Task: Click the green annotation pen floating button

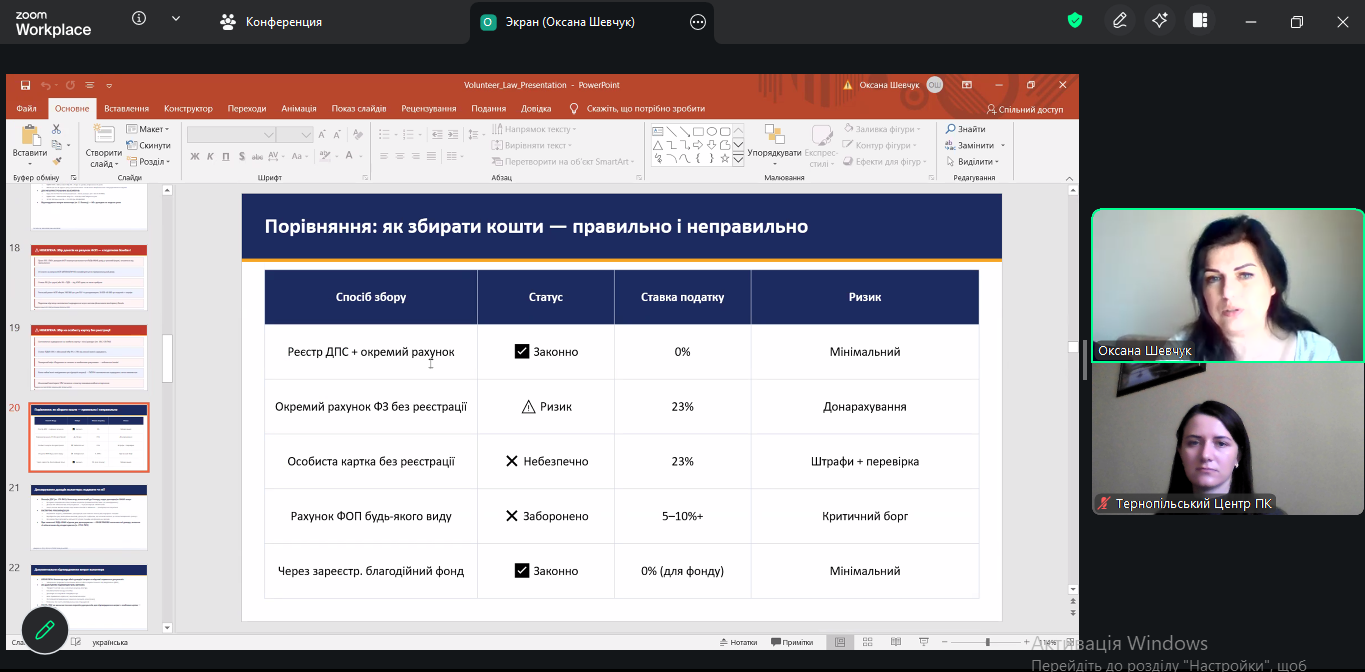Action: pos(44,630)
